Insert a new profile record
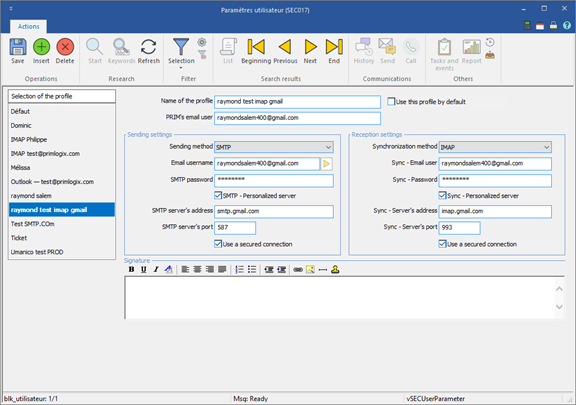The width and height of the screenshot is (576, 405). pos(41,51)
